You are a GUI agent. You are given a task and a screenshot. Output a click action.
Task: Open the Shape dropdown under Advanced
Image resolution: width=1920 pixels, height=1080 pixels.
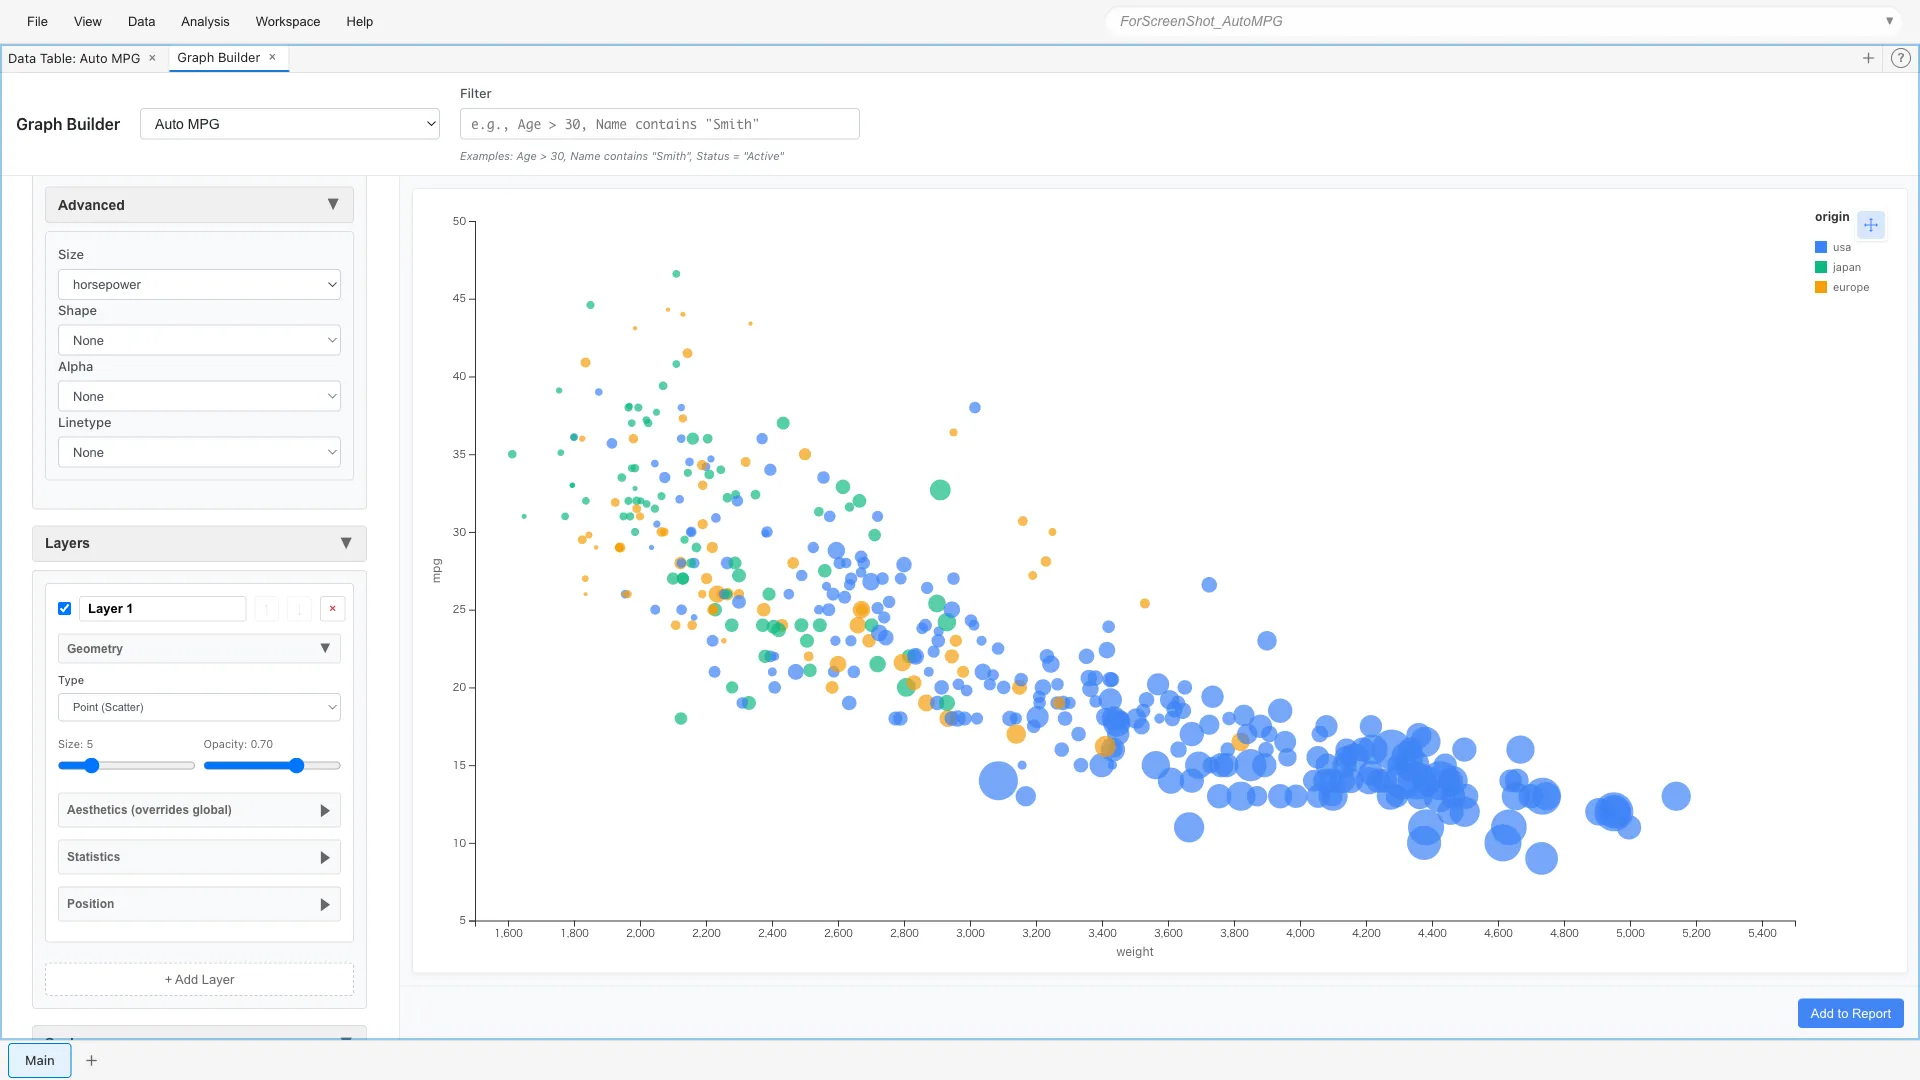pos(199,340)
